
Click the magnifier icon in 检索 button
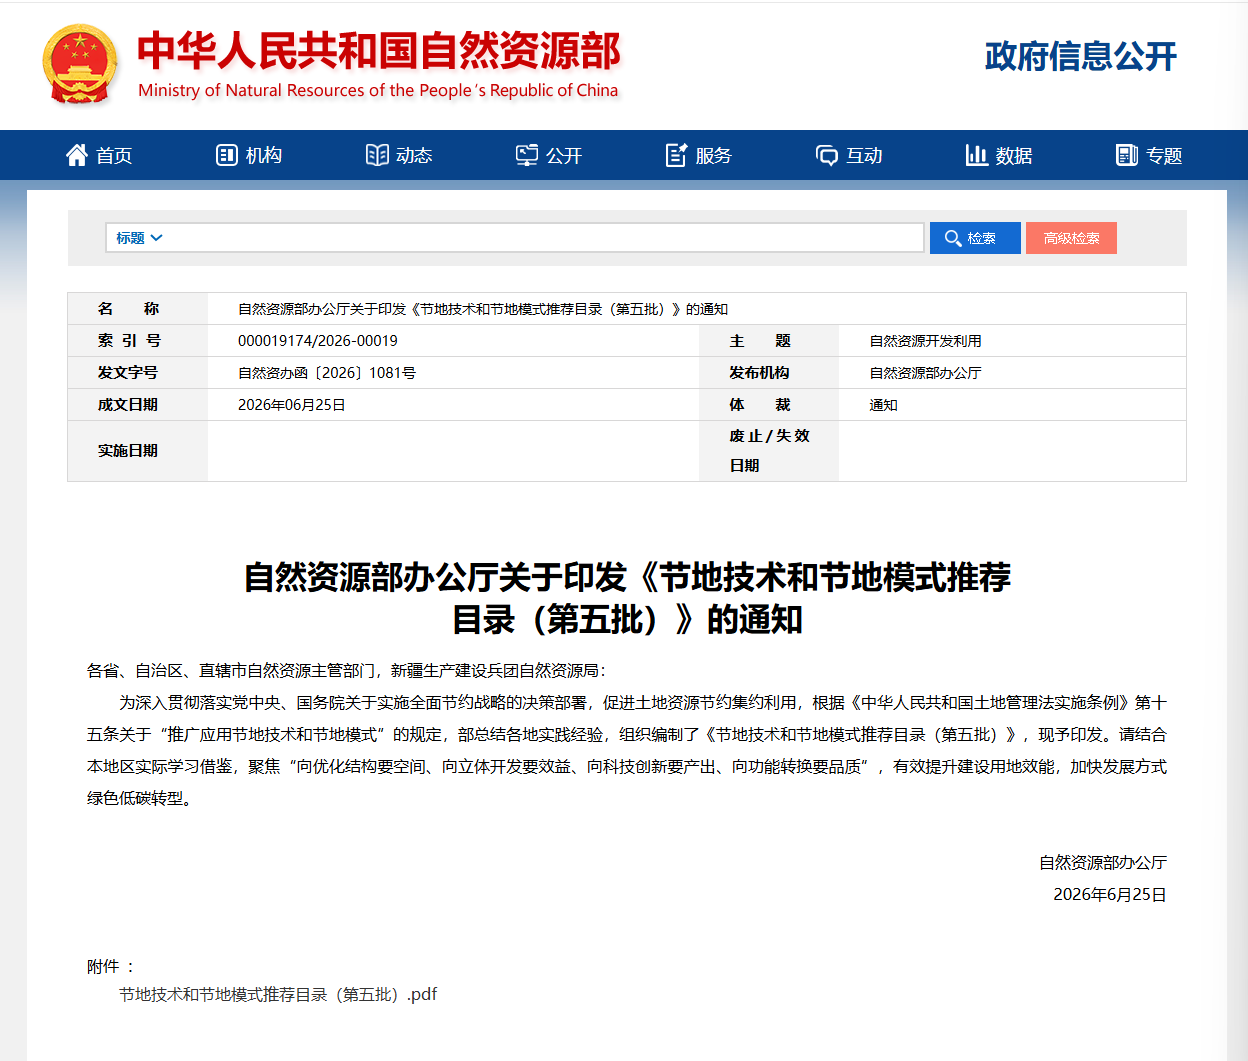pyautogui.click(x=953, y=238)
